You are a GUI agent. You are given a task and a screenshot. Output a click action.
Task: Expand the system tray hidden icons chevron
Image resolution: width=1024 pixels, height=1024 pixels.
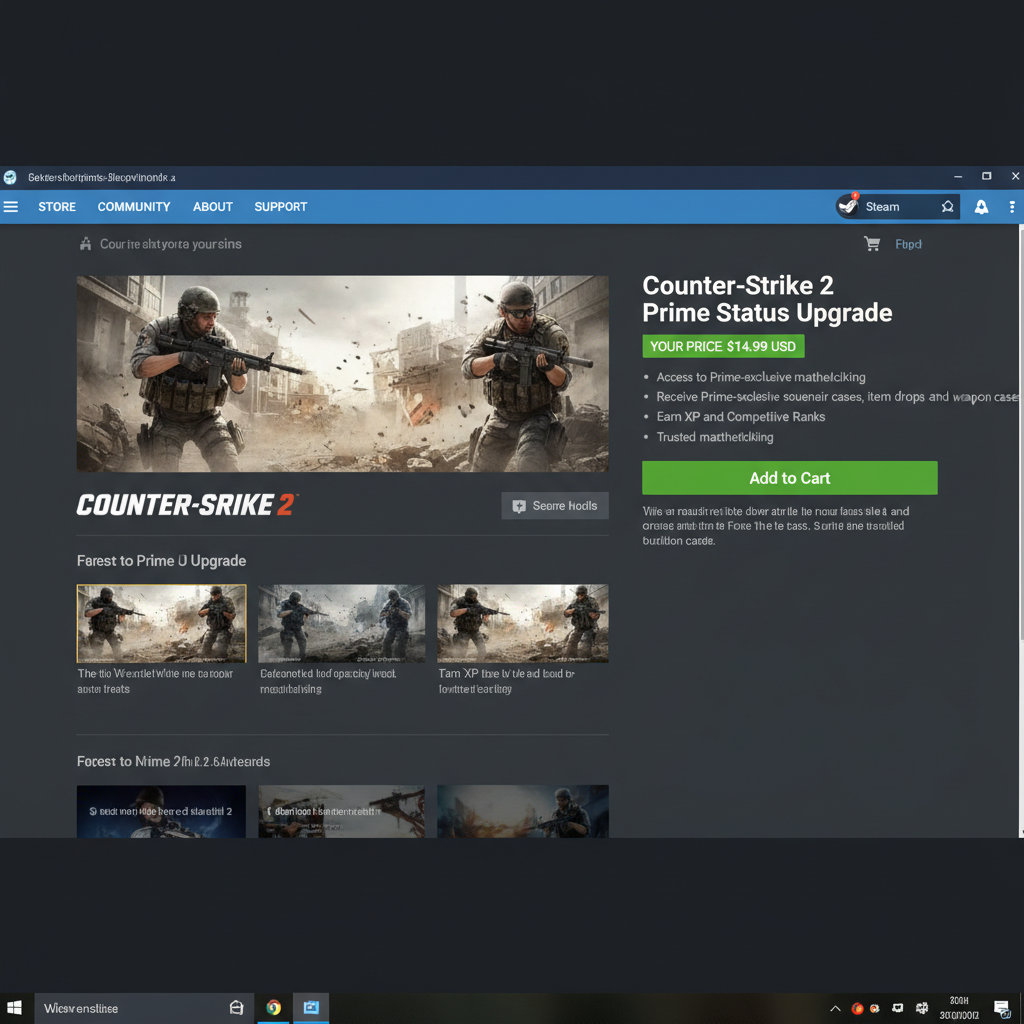tap(835, 1008)
